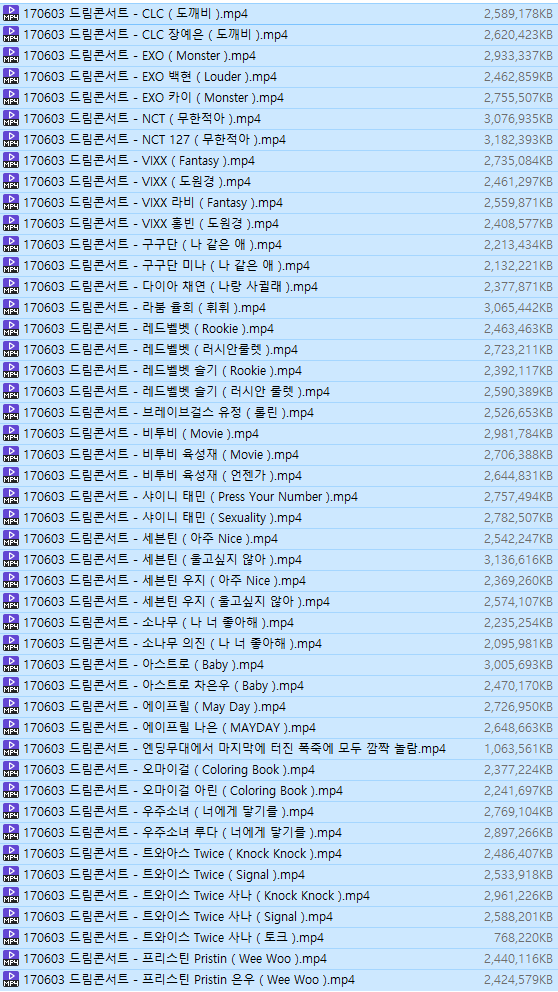558x992 pixels.
Task: Click the size value 2,132,221KB
Action: (518, 266)
